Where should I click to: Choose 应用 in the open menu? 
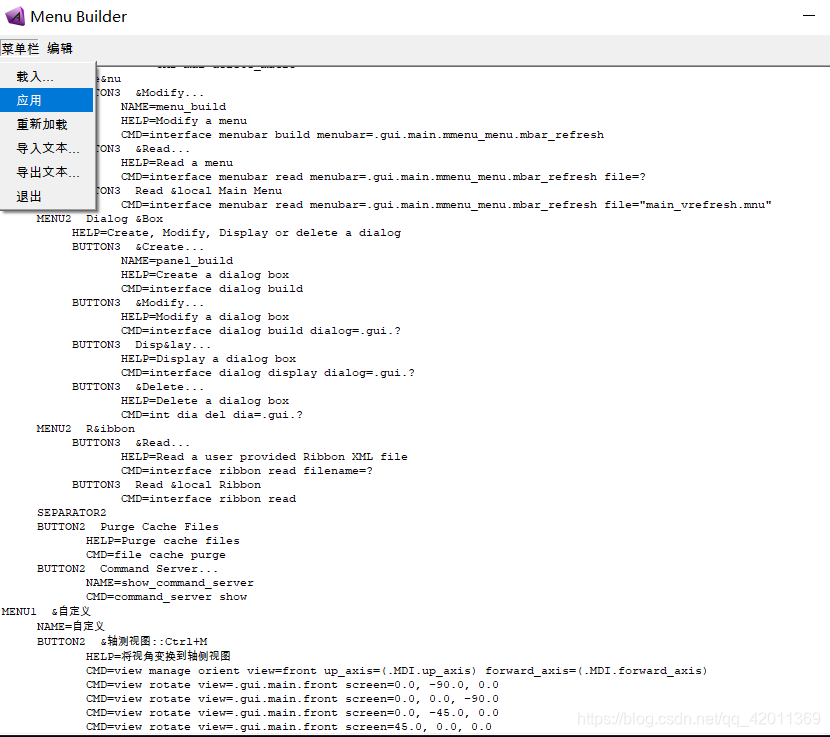[x=30, y=100]
